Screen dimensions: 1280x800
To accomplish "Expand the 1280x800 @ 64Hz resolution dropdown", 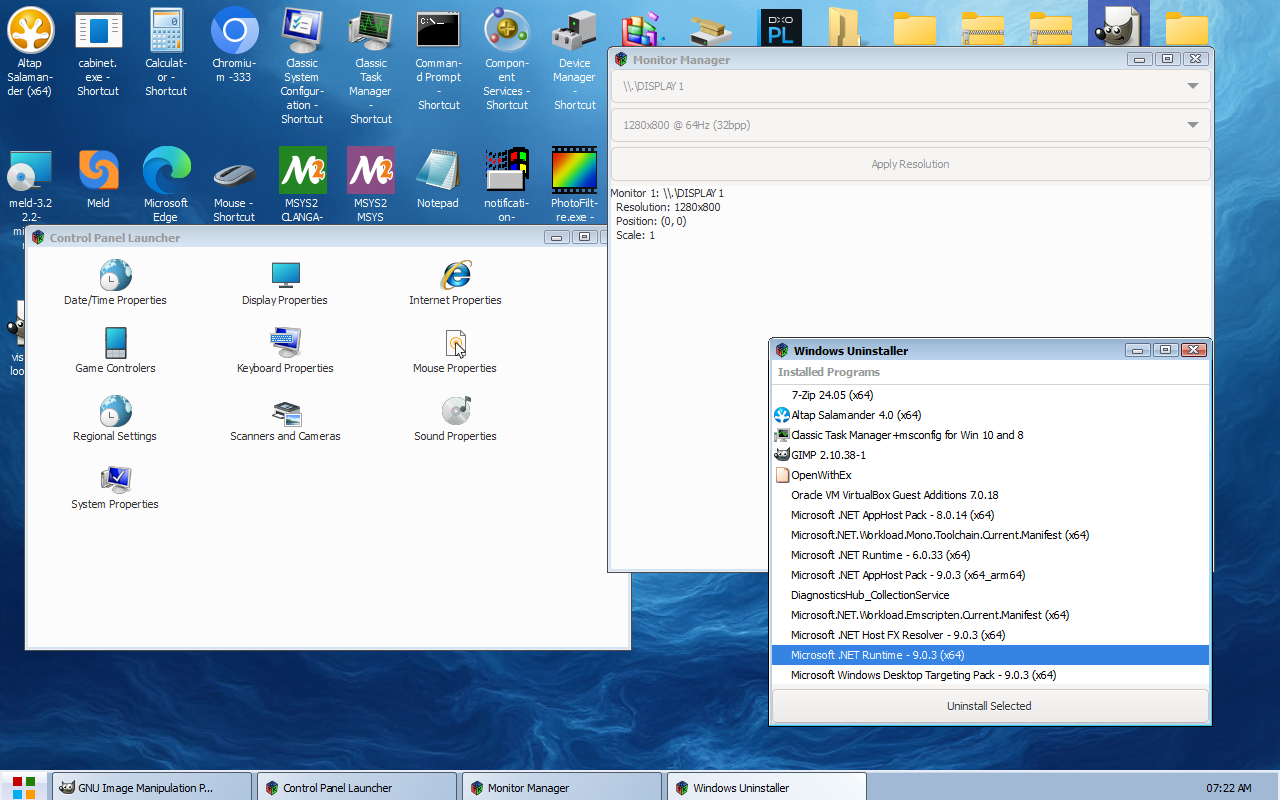I will [x=911, y=125].
